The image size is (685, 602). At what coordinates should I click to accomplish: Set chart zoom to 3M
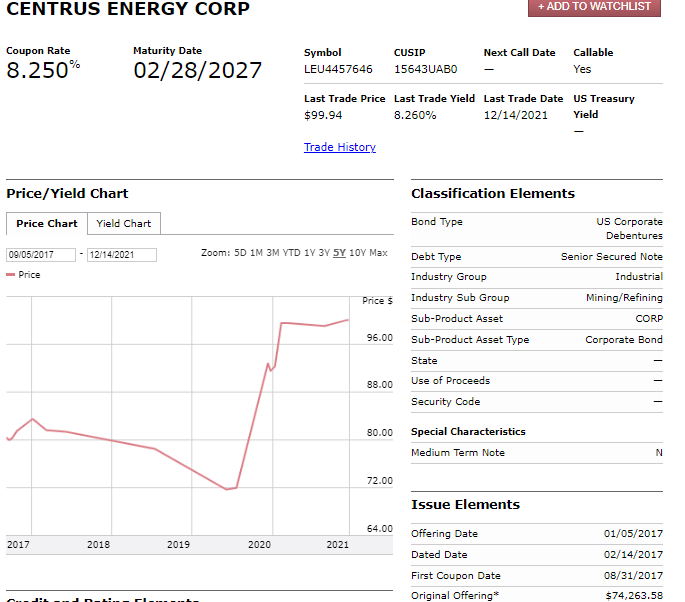pyautogui.click(x=273, y=253)
